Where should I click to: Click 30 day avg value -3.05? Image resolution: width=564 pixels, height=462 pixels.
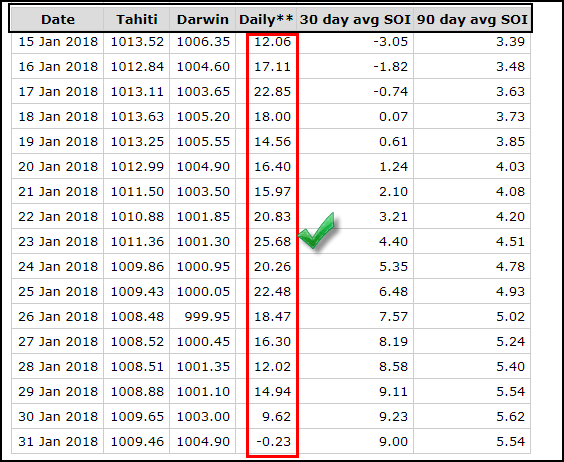pyautogui.click(x=391, y=42)
